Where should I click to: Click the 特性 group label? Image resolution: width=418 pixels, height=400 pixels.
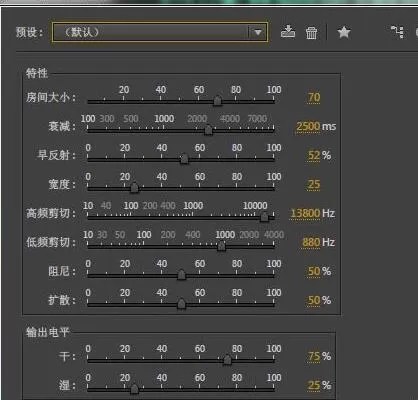37,73
